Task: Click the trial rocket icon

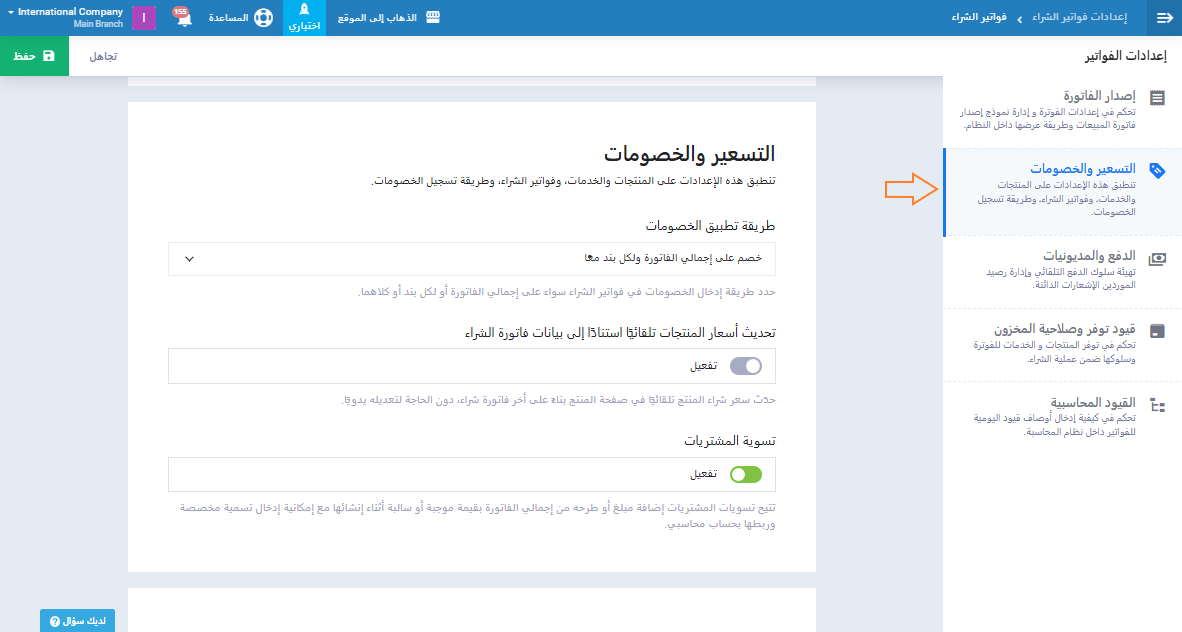Action: click(304, 11)
